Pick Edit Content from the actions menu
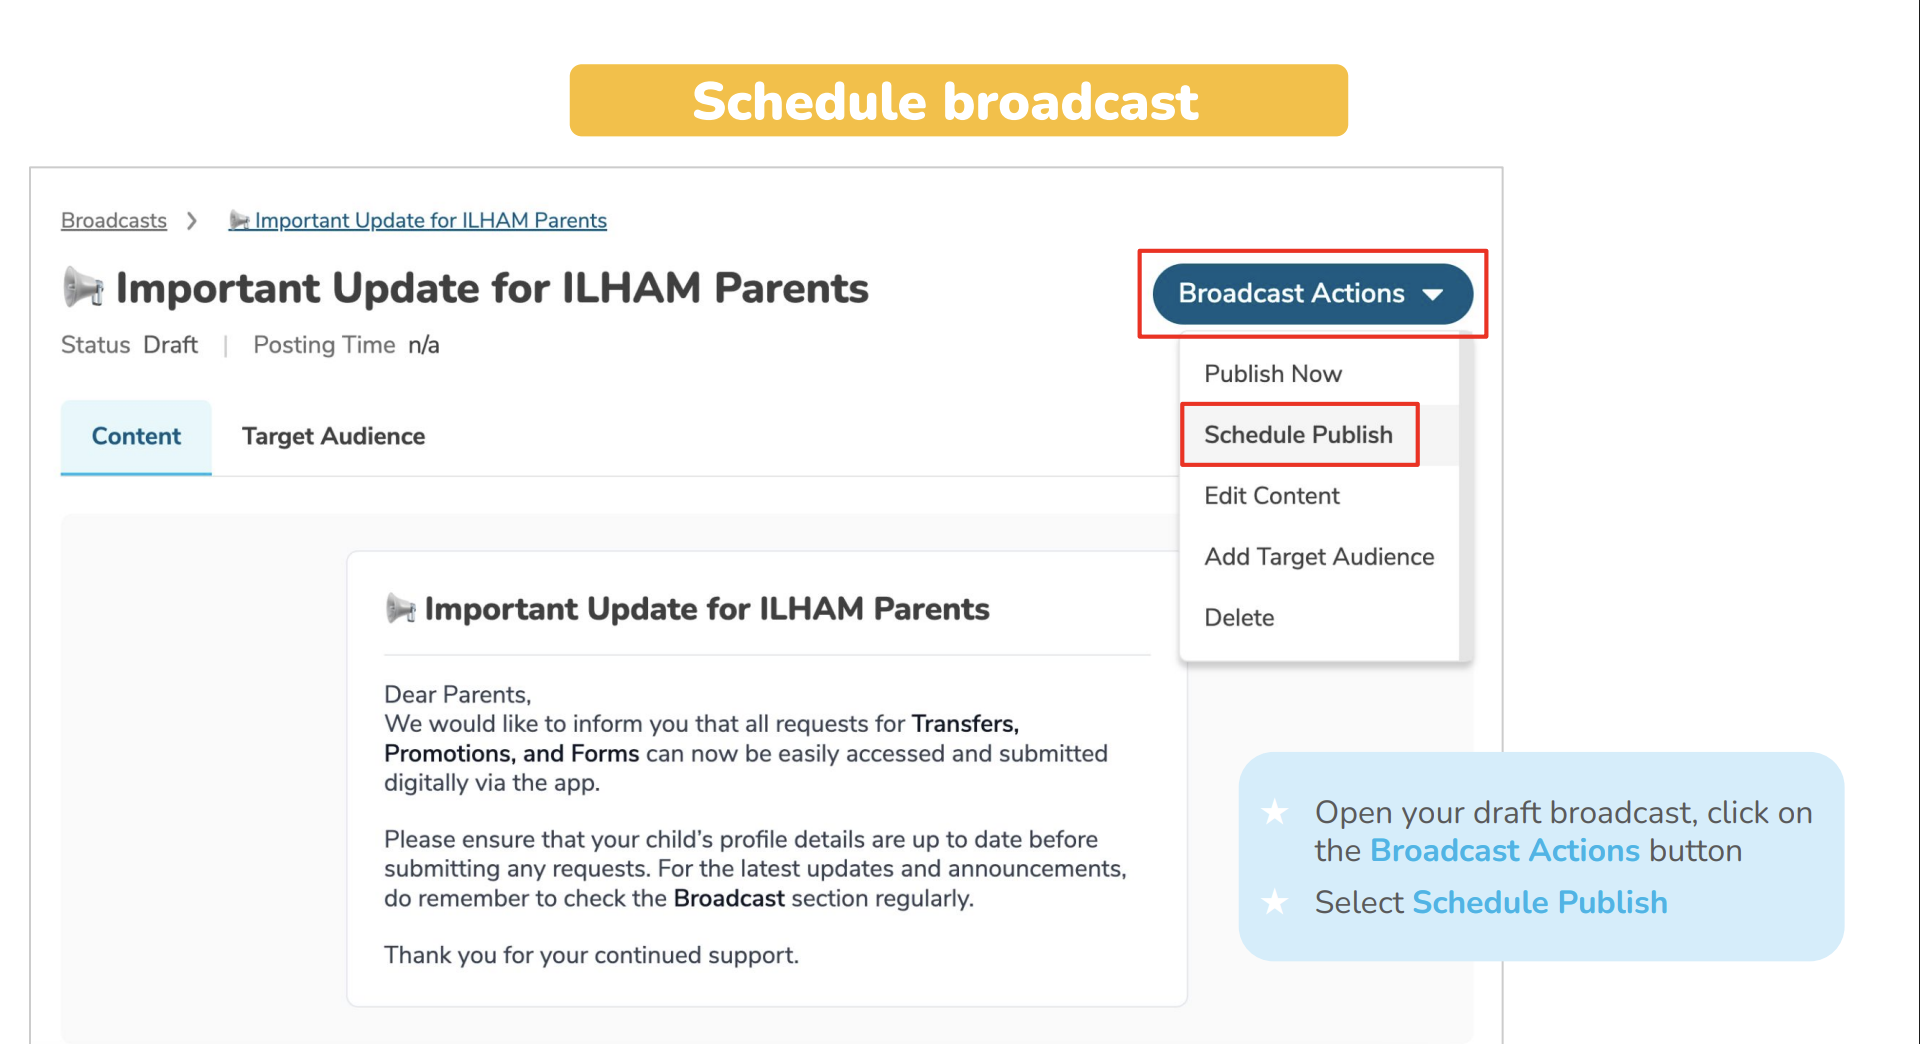Image resolution: width=1920 pixels, height=1044 pixels. pos(1271,496)
